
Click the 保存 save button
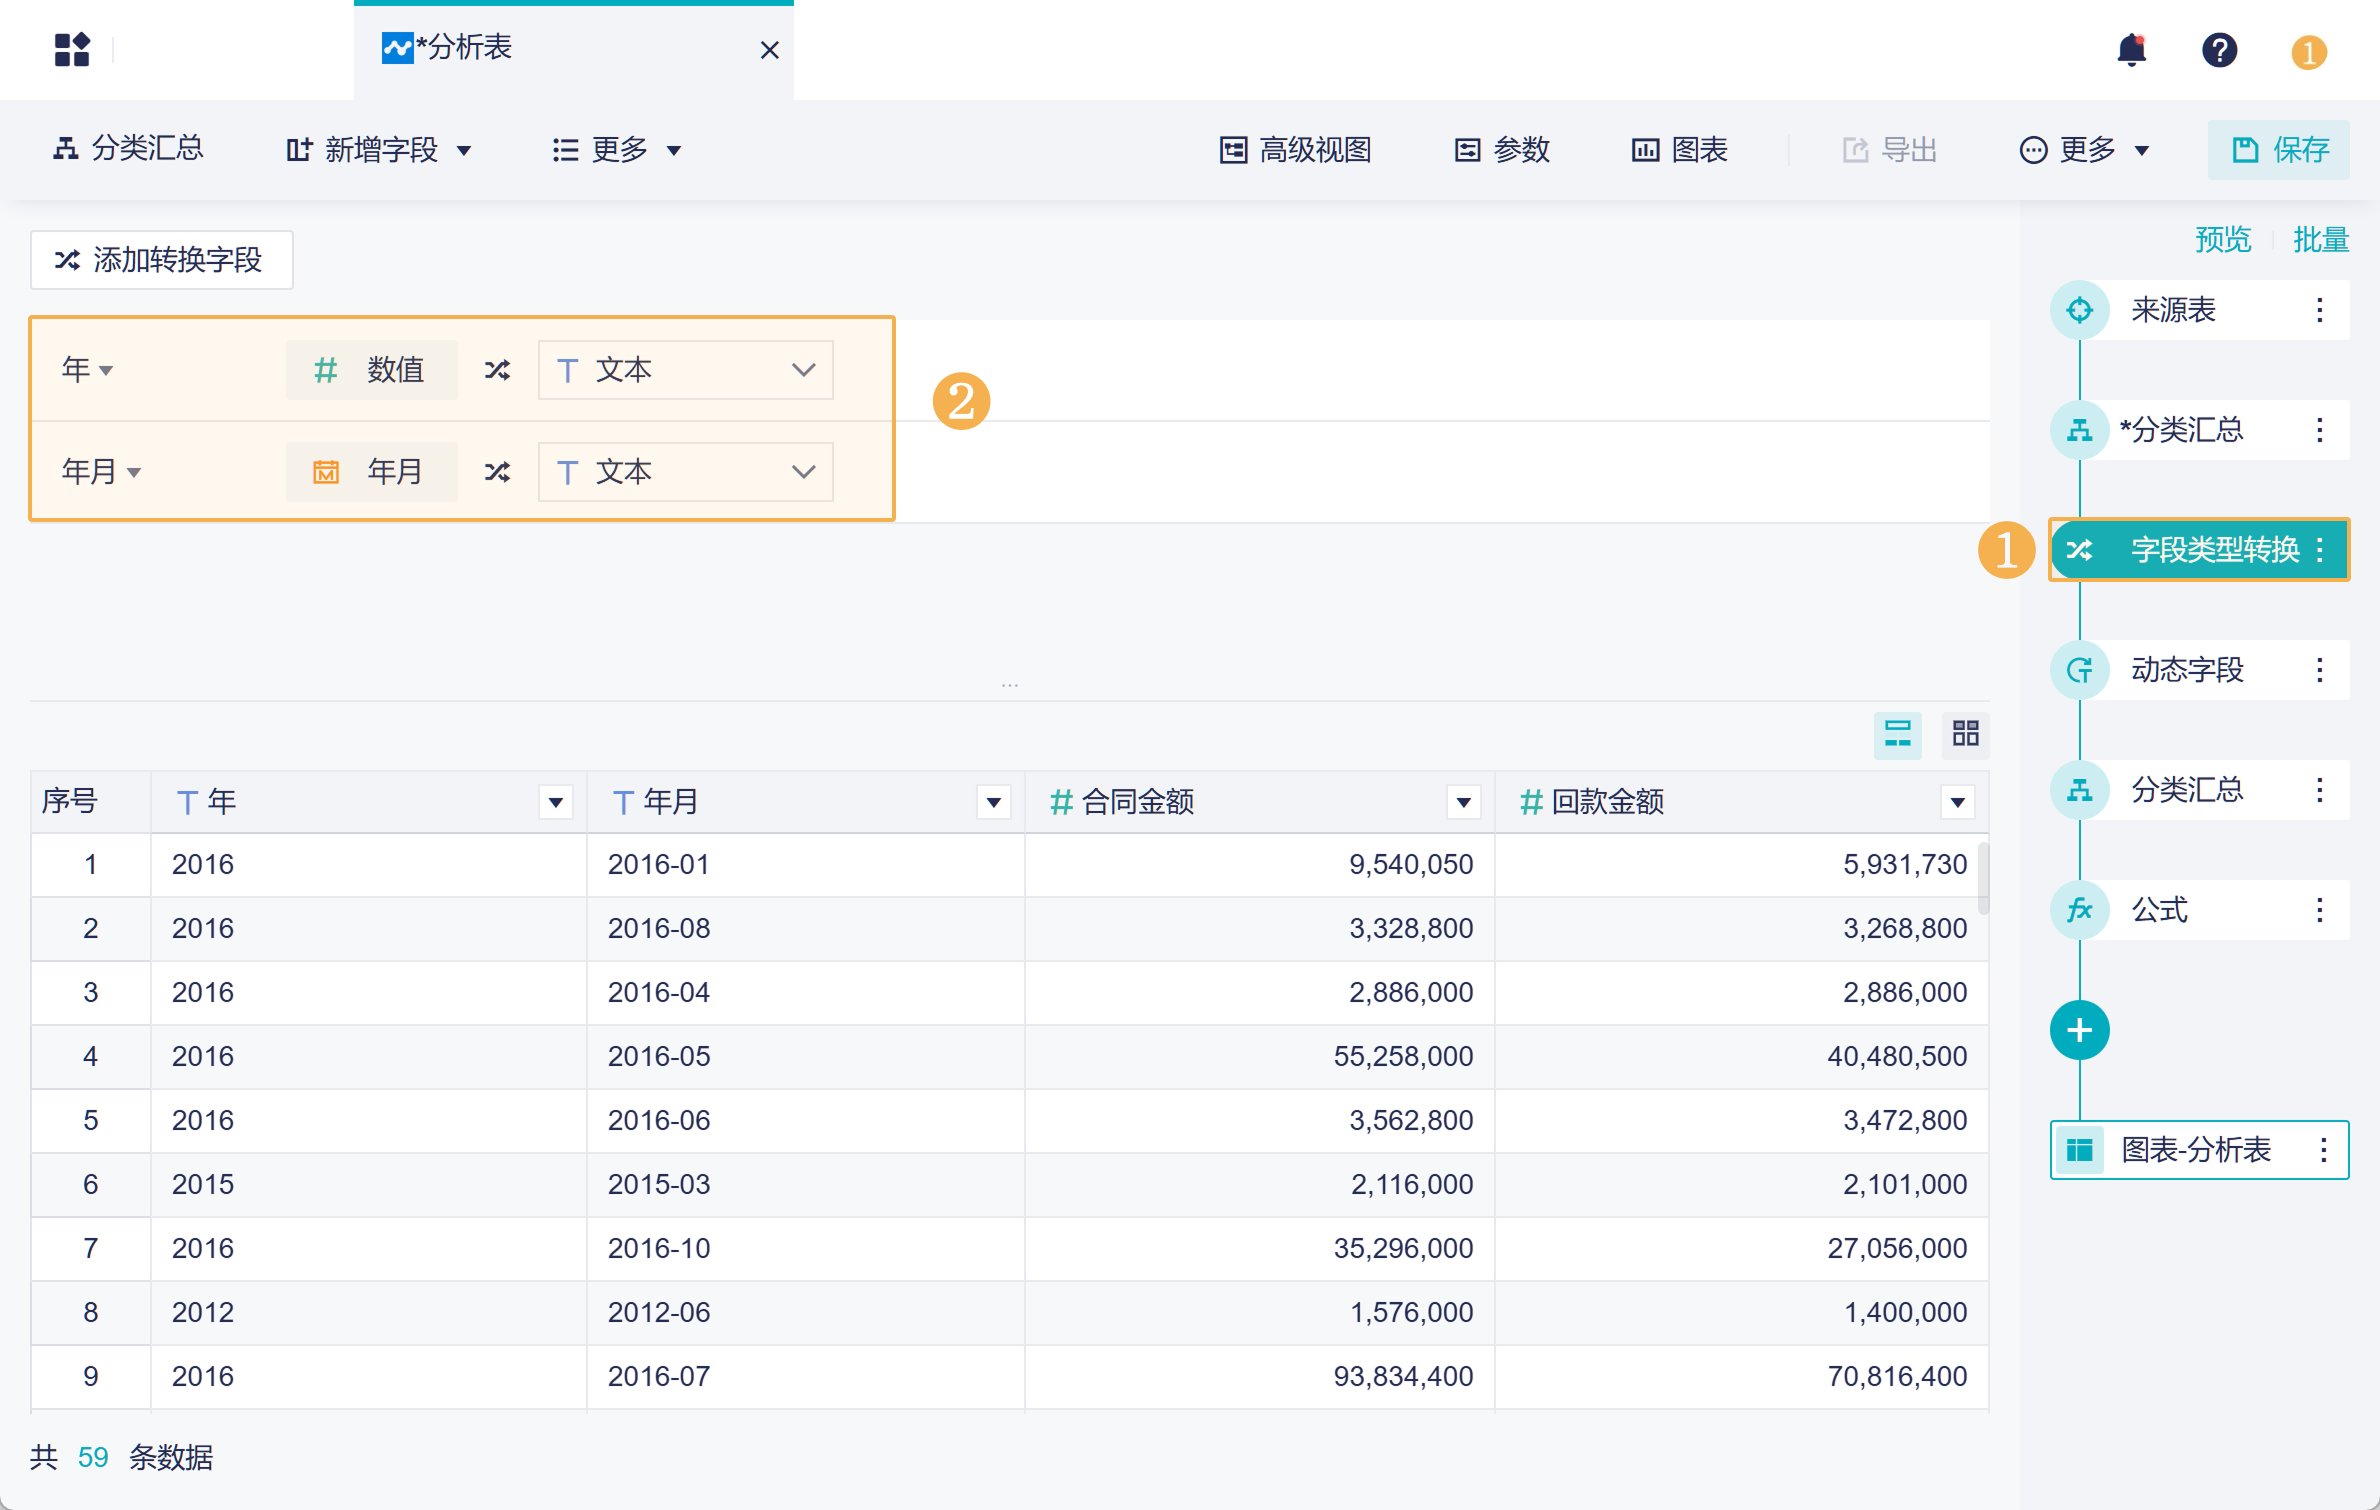[2279, 150]
